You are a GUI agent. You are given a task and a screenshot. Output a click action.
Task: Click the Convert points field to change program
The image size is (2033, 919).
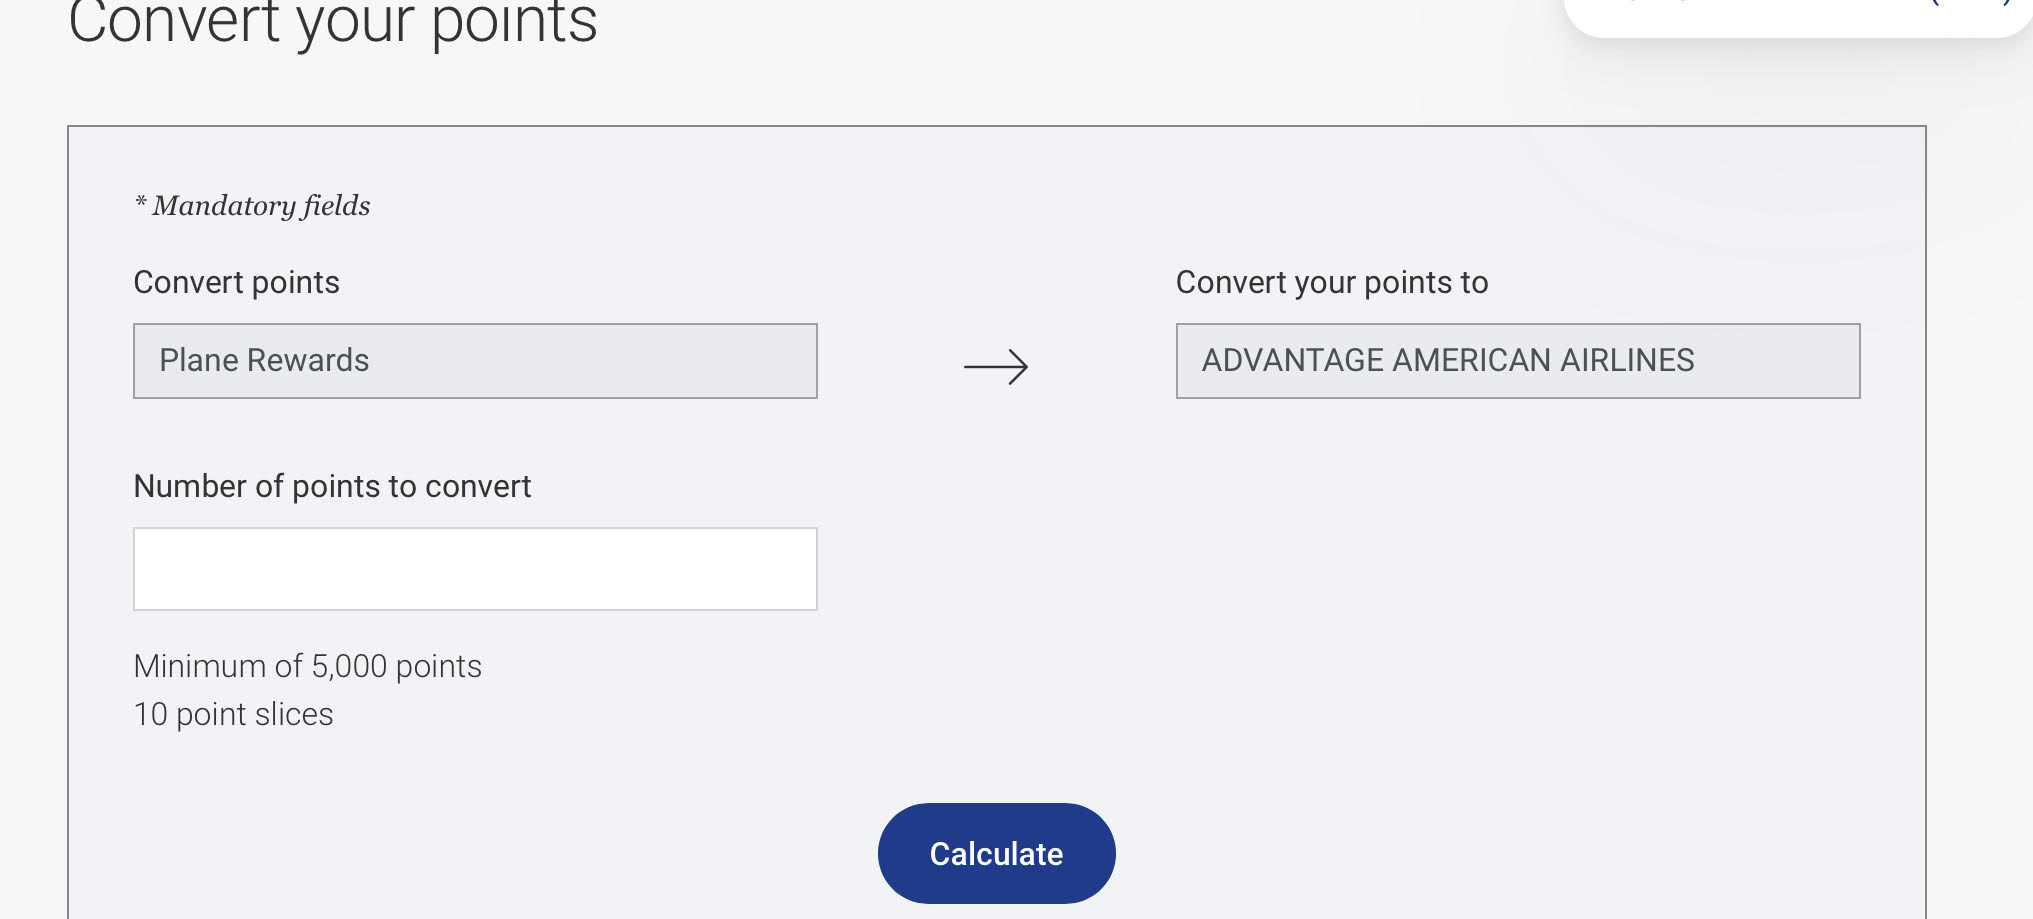click(475, 361)
